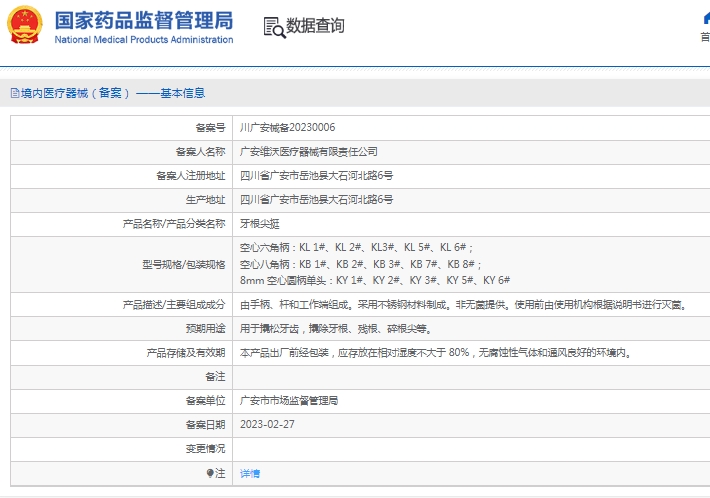710x498 pixels.
Task: Click product description starting 由手柄
Action: coord(464,305)
